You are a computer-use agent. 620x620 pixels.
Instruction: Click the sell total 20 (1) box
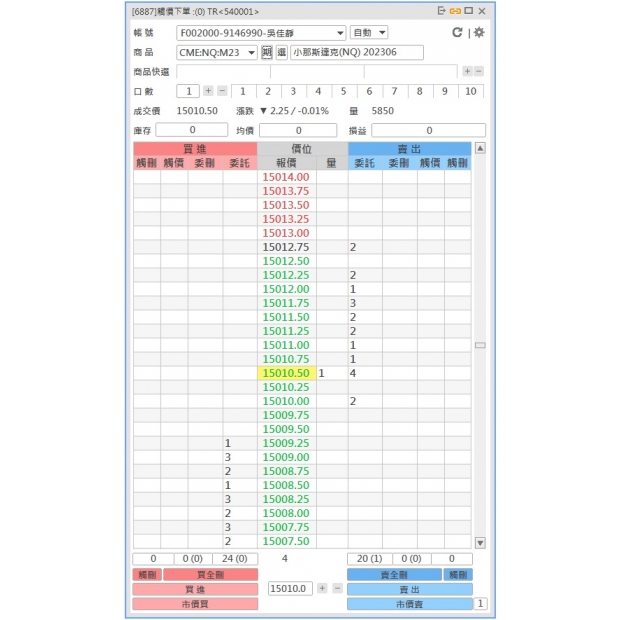pyautogui.click(x=370, y=558)
